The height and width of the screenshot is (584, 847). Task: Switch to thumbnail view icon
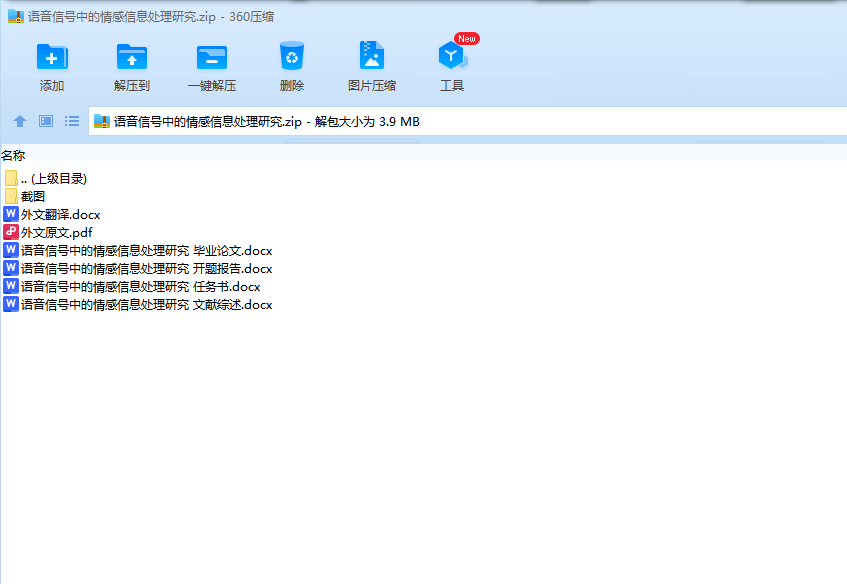(46, 121)
